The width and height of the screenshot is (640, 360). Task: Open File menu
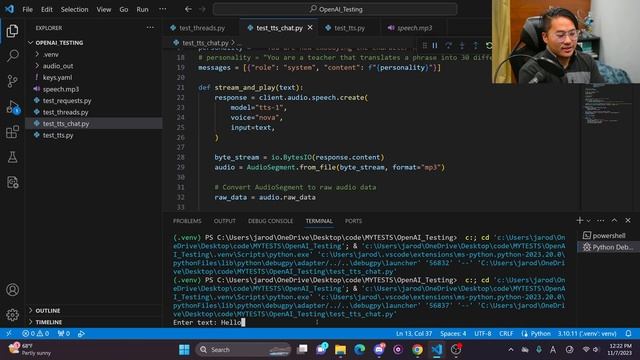[27, 9]
